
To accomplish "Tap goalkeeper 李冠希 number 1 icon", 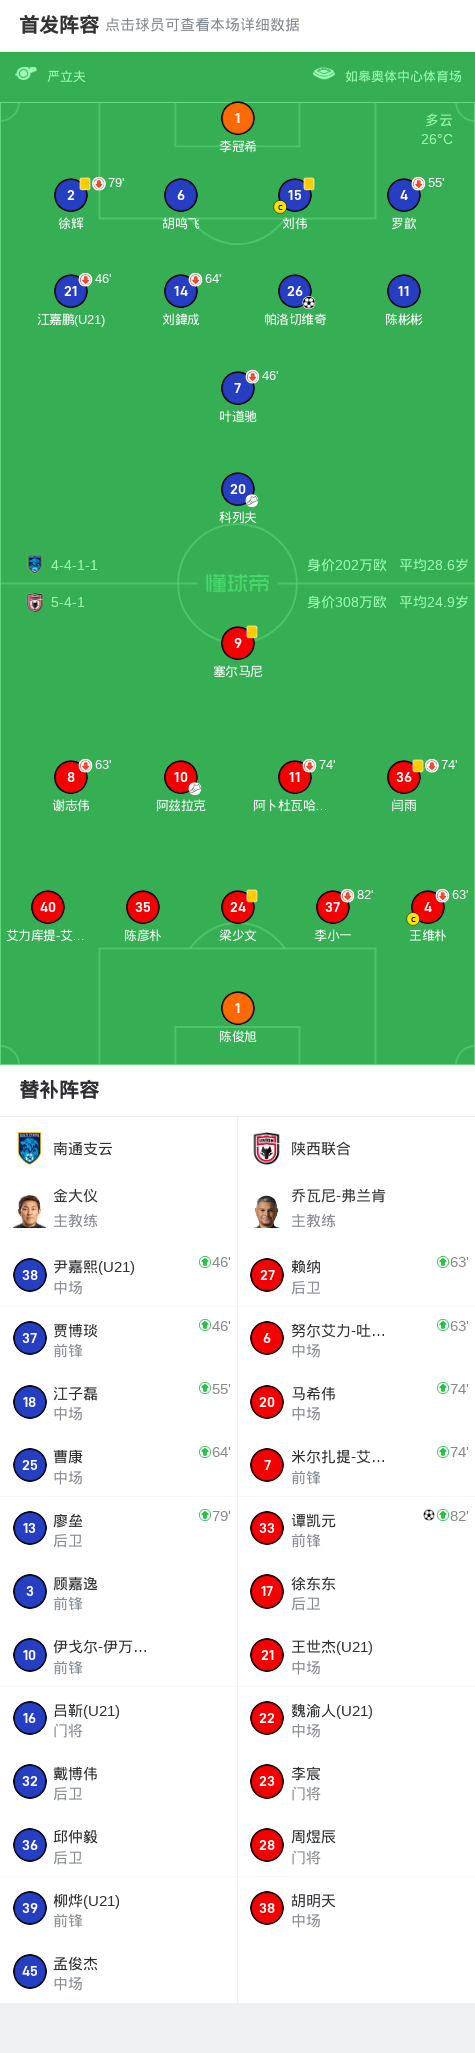I will click(x=237, y=118).
